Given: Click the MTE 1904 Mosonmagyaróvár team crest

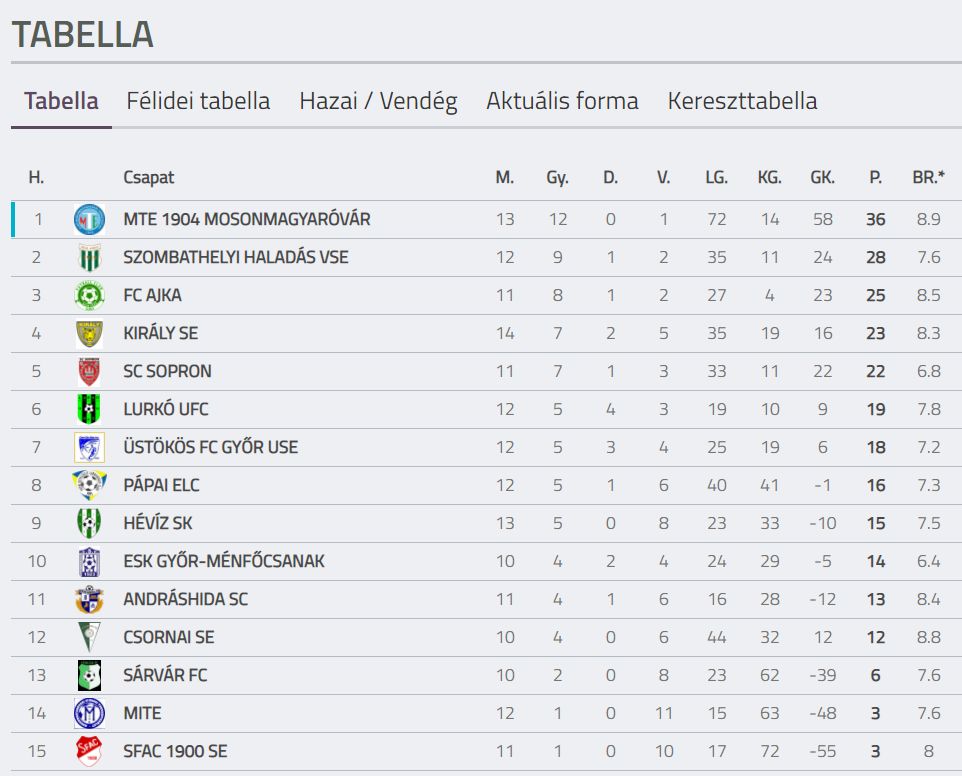Looking at the screenshot, I should coord(90,220).
